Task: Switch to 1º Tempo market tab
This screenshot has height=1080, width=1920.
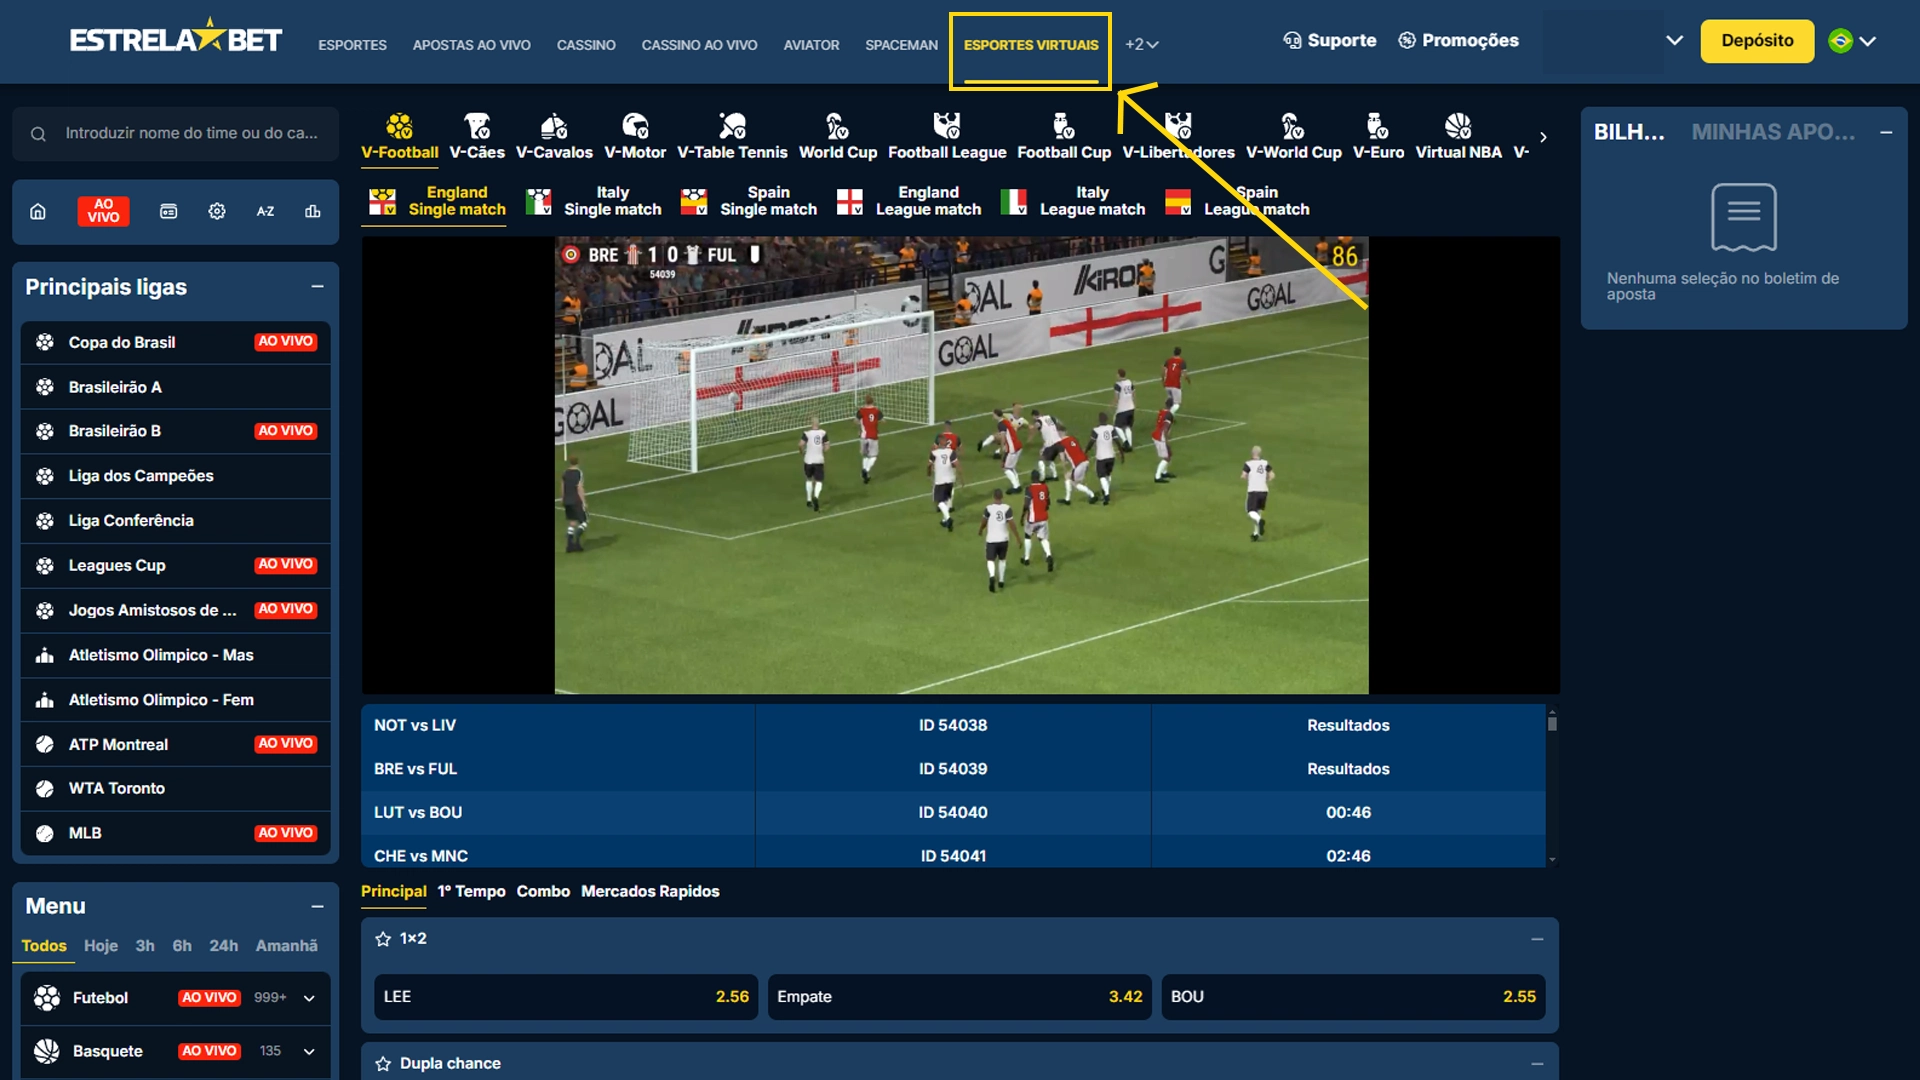Action: [x=471, y=891]
